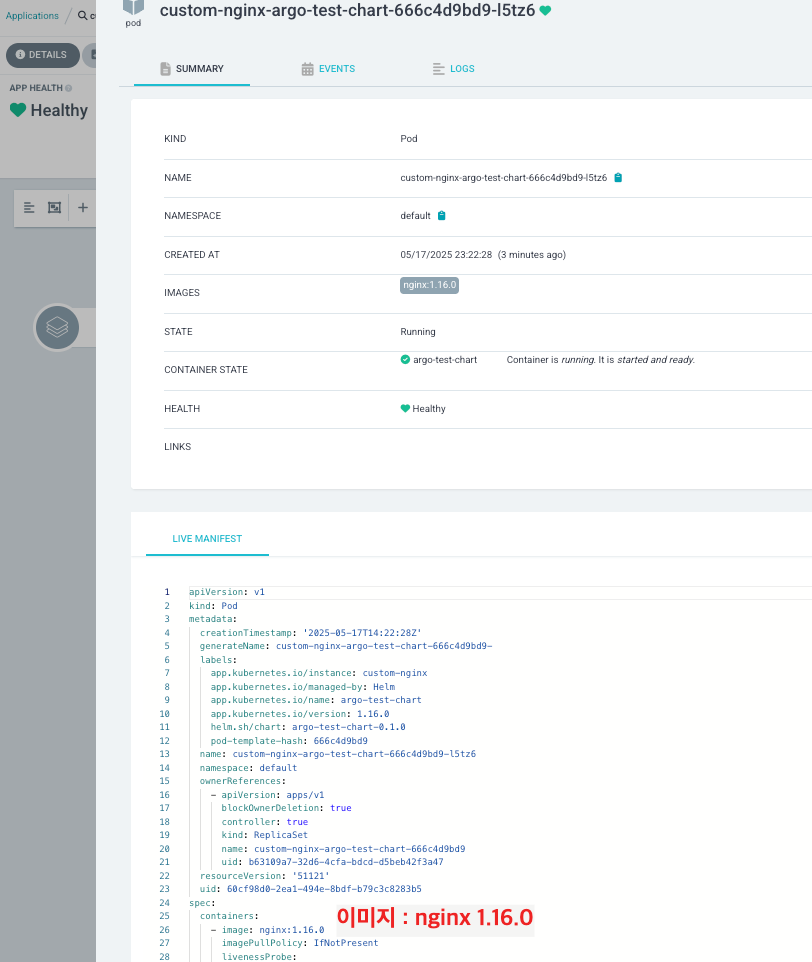Click the 'Running' state value
The image size is (812, 962).
click(x=418, y=331)
